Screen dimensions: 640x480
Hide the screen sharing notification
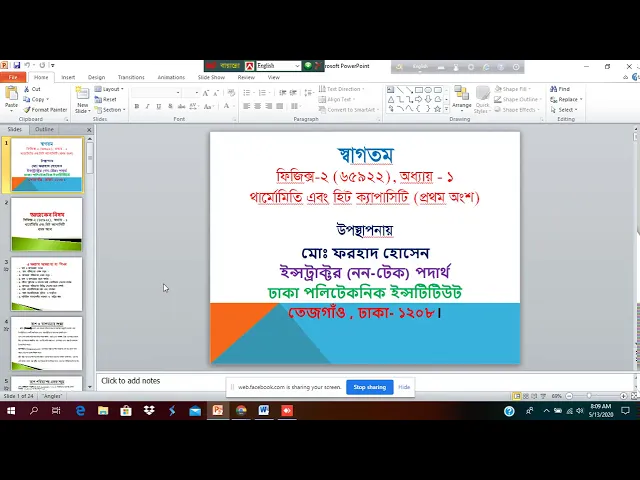(404, 387)
